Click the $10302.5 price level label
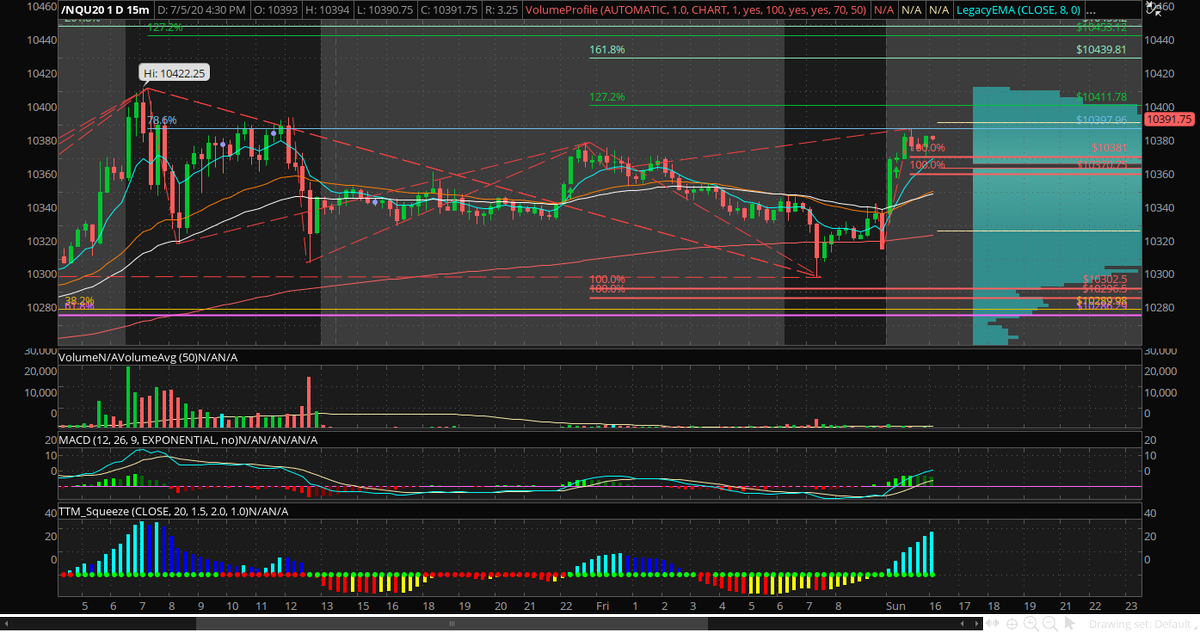1200x634 pixels. [1105, 280]
